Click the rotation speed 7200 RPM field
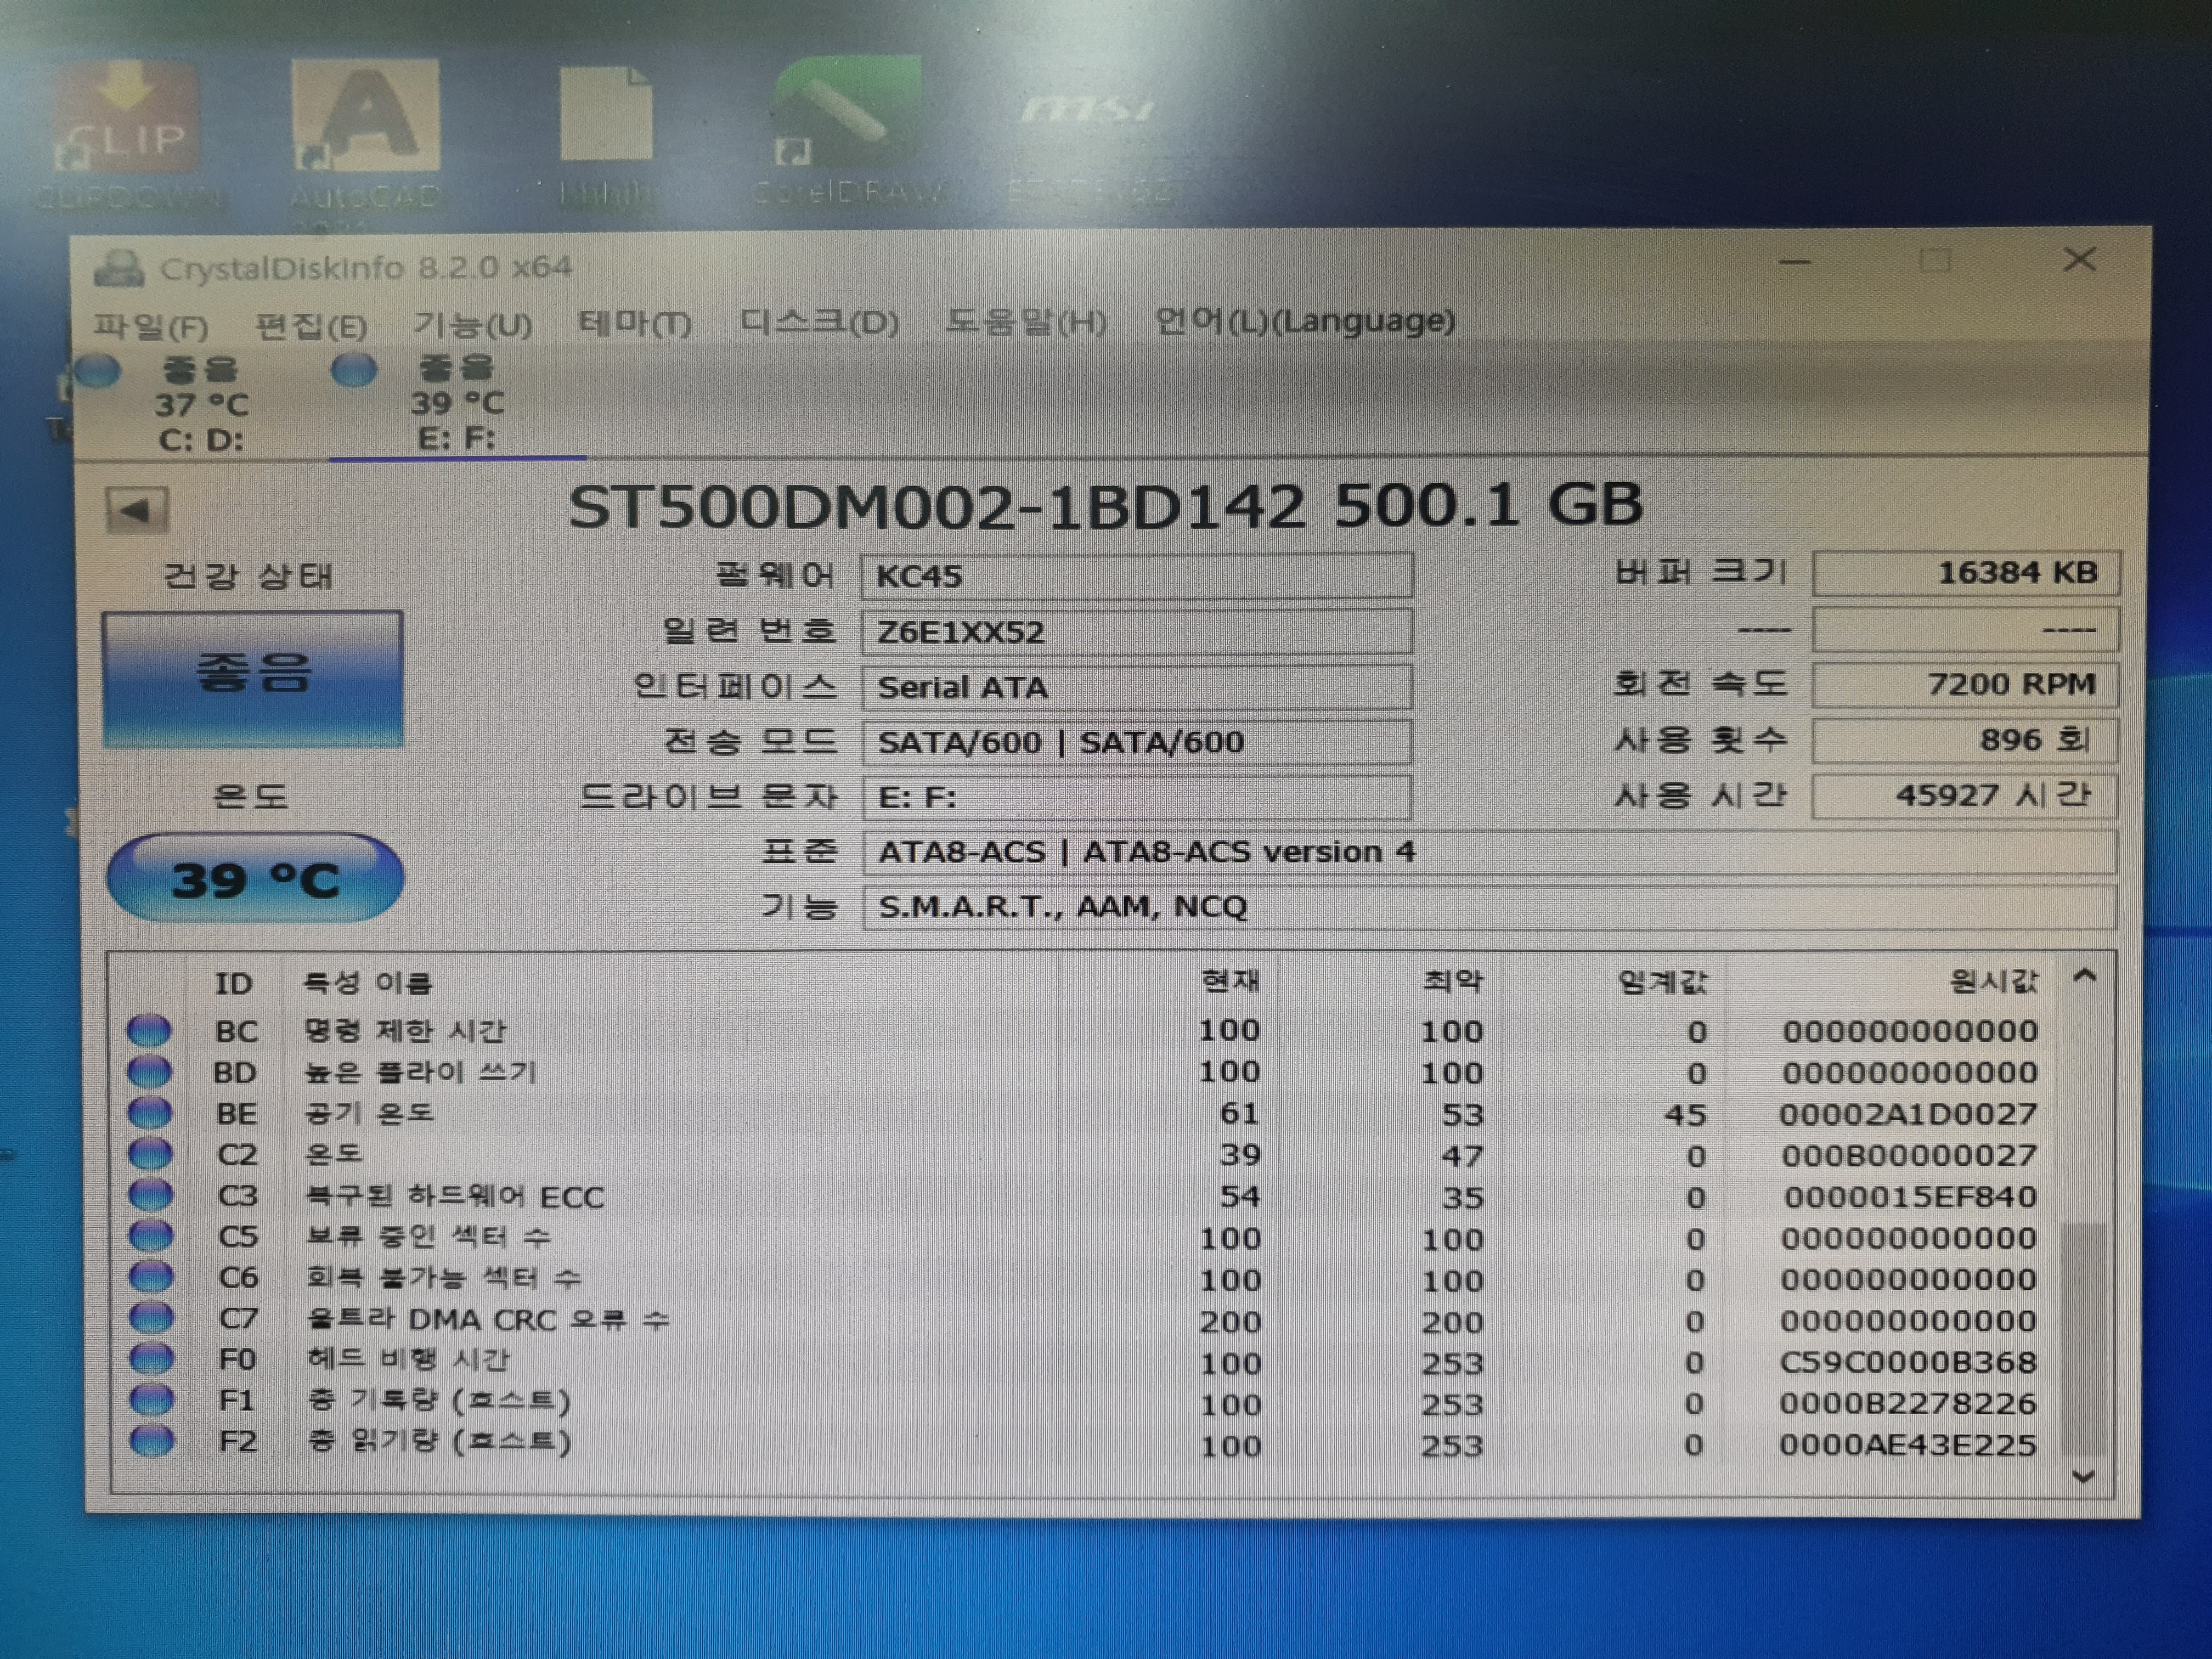This screenshot has height=1659, width=2212. (x=1965, y=684)
